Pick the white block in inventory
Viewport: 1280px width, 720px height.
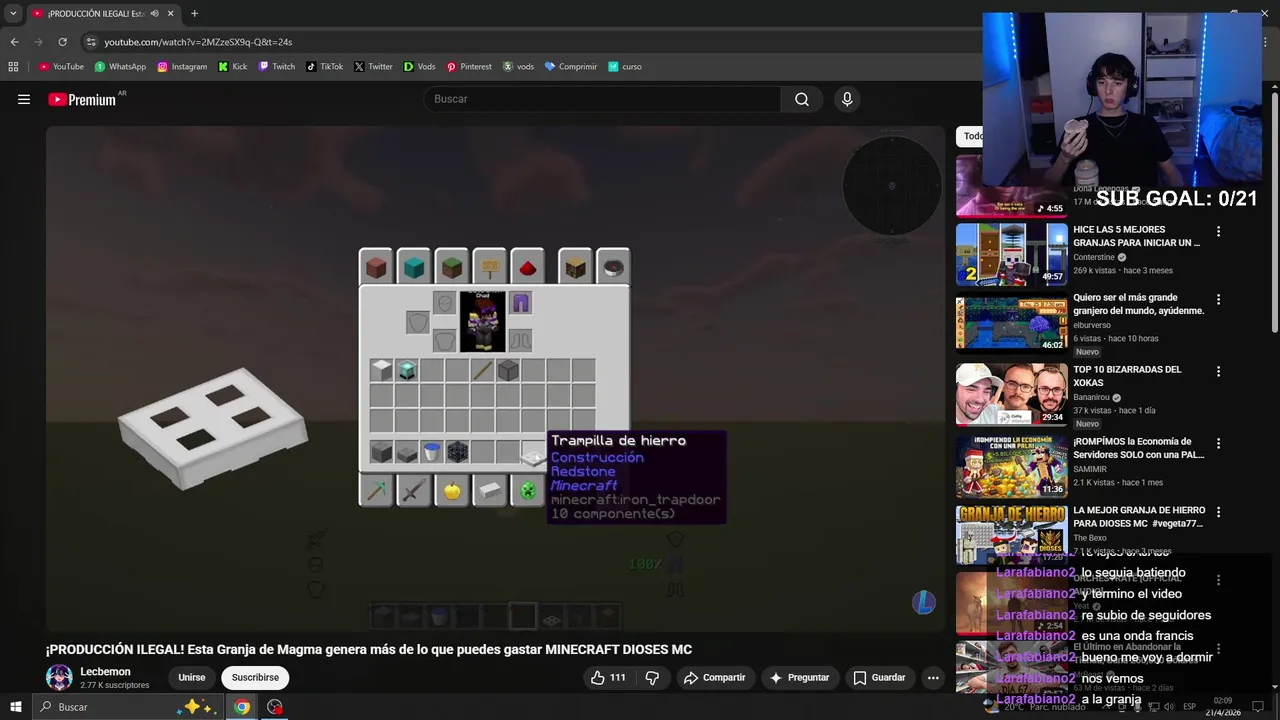pos(381,371)
